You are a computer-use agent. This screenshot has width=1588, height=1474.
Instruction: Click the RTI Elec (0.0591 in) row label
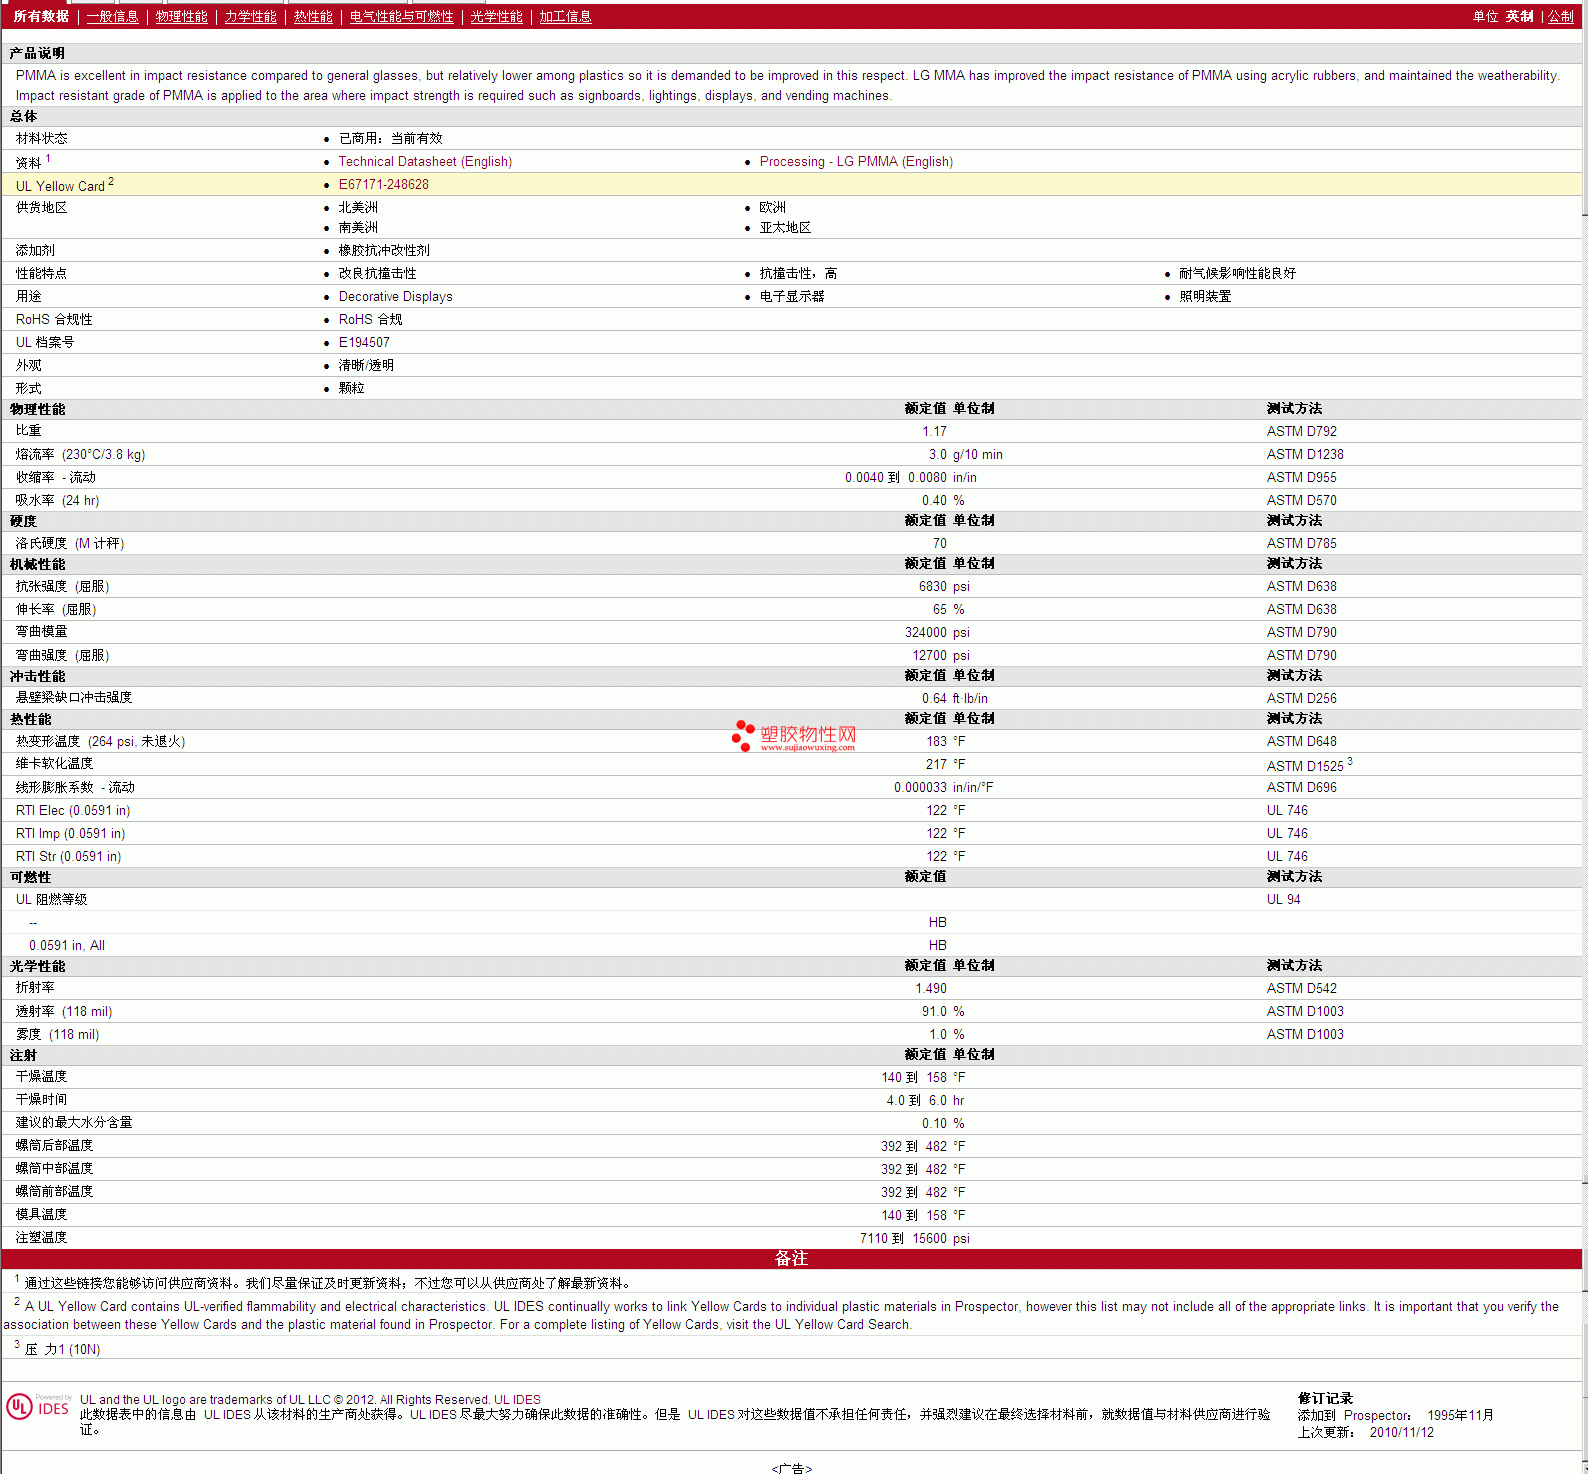click(73, 810)
